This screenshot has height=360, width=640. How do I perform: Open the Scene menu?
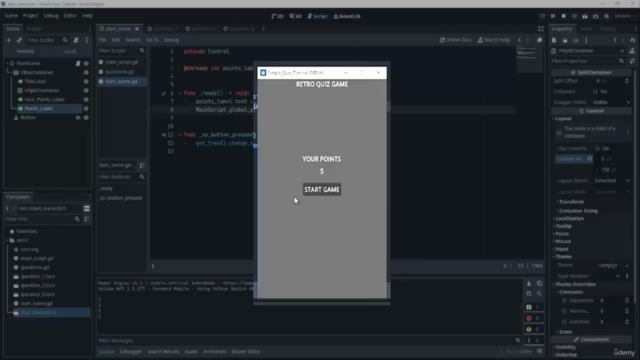coord(11,16)
